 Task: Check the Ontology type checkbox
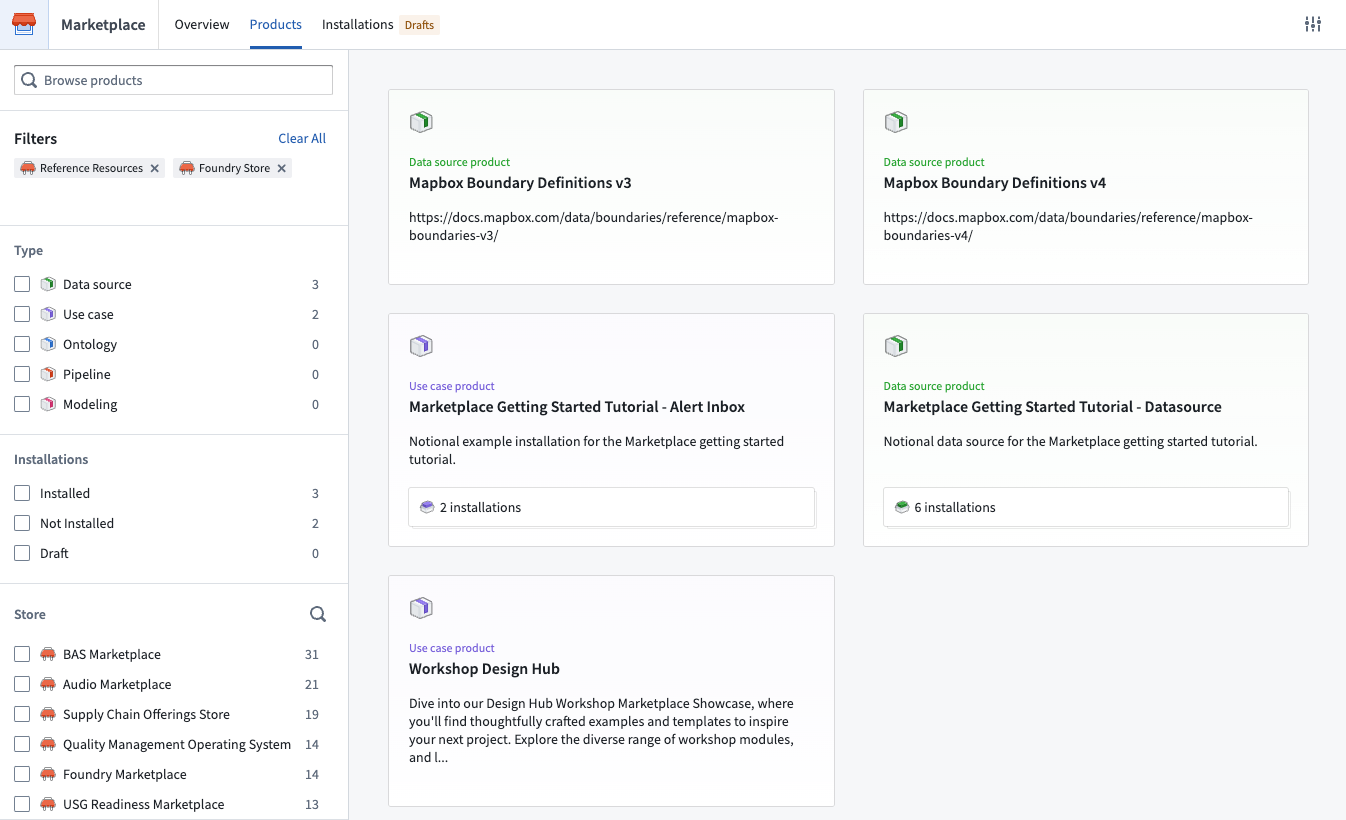click(x=22, y=344)
